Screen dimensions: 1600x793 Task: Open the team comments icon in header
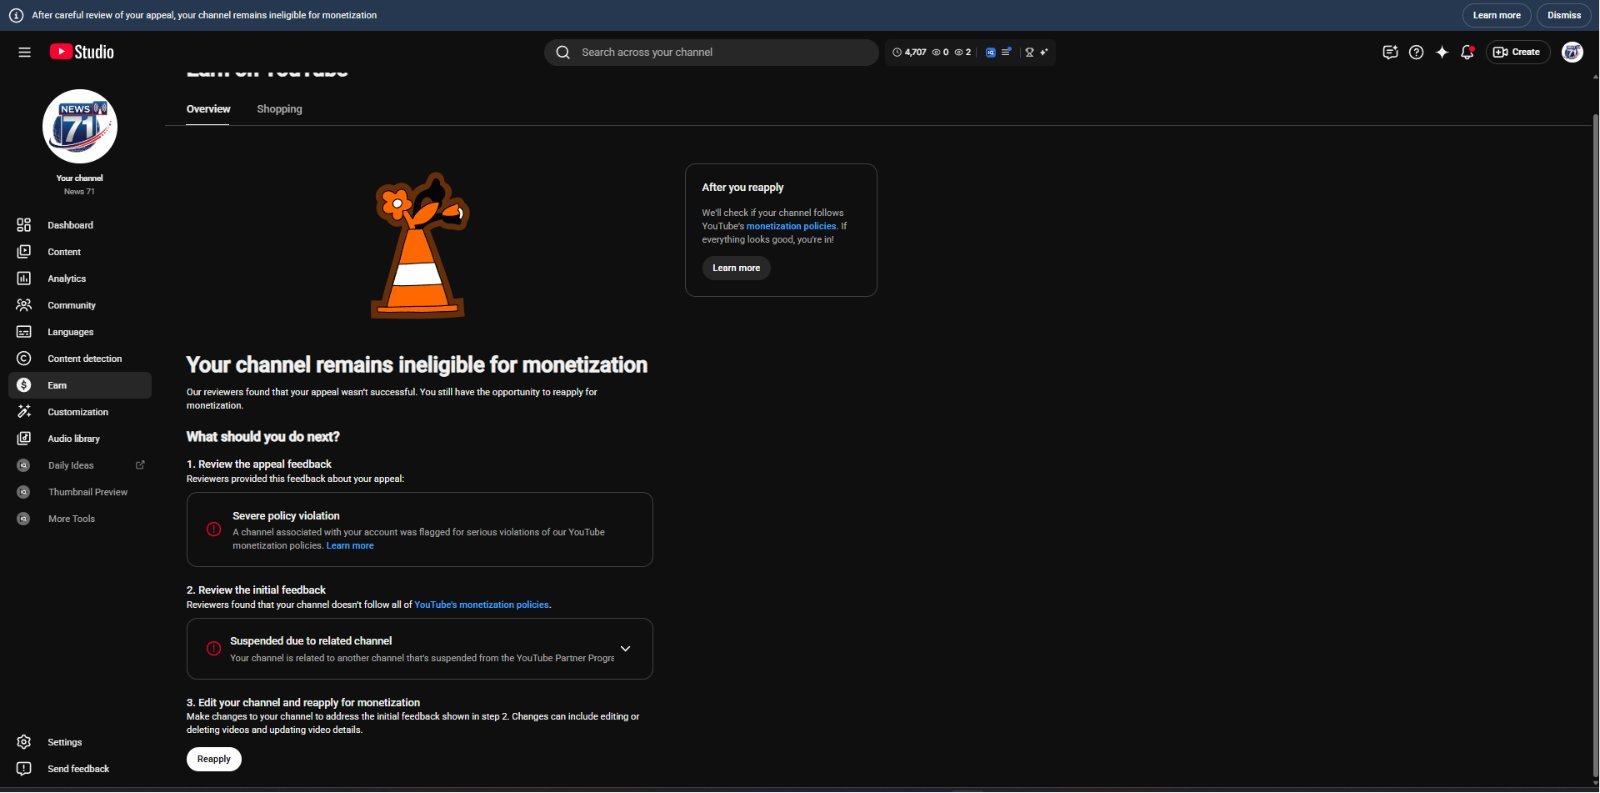click(1390, 52)
